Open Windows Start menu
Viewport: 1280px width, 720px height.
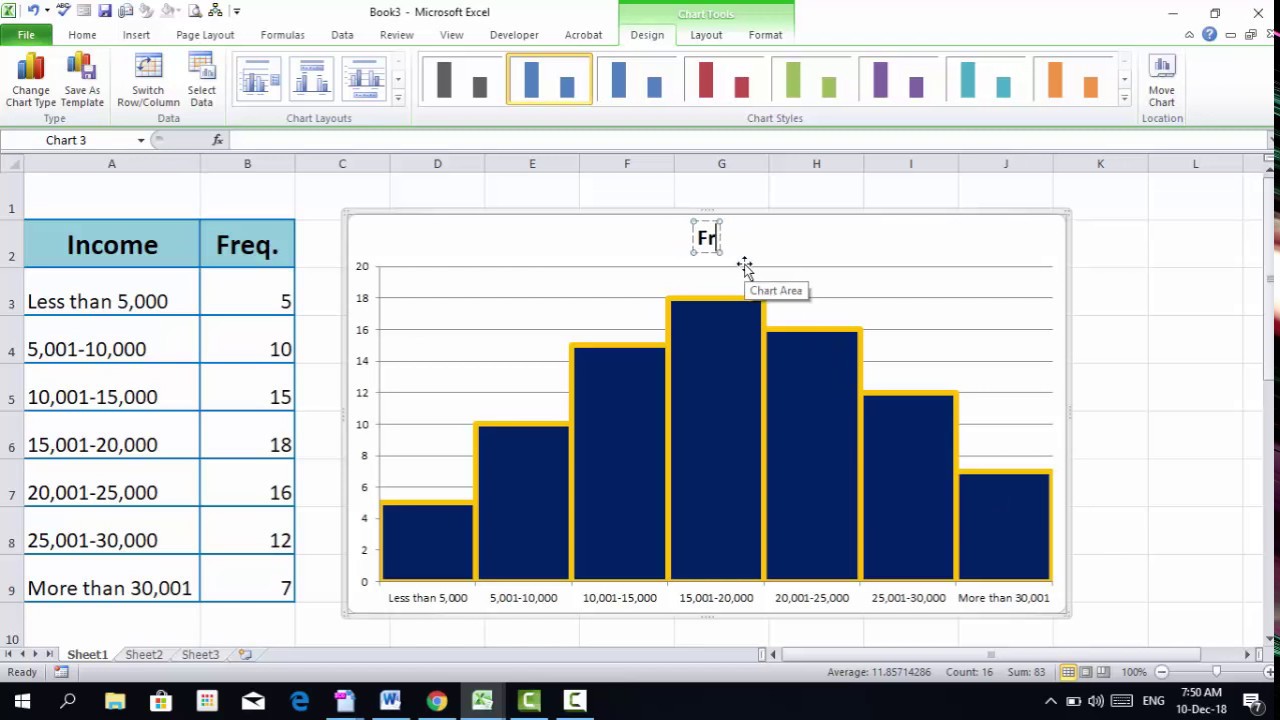pyautogui.click(x=22, y=700)
